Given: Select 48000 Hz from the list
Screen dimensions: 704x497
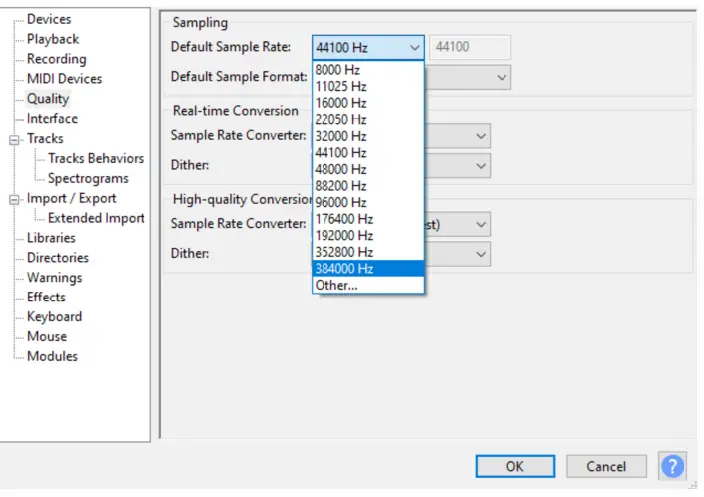Looking at the screenshot, I should tap(340, 169).
